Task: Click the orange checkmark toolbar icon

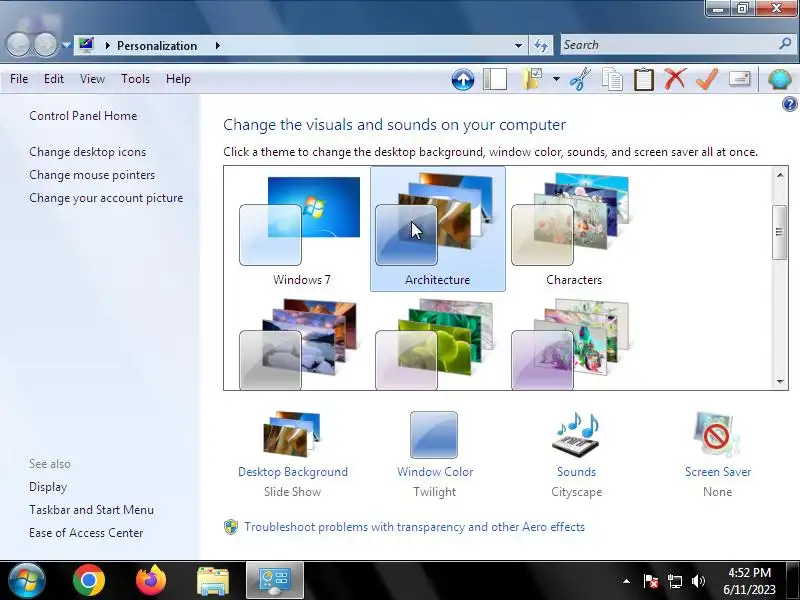Action: (707, 79)
